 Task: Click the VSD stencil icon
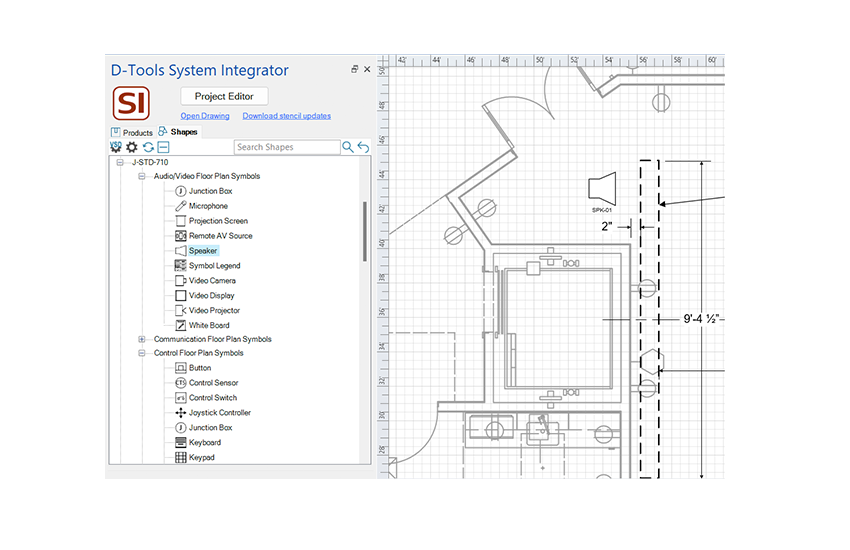(115, 147)
